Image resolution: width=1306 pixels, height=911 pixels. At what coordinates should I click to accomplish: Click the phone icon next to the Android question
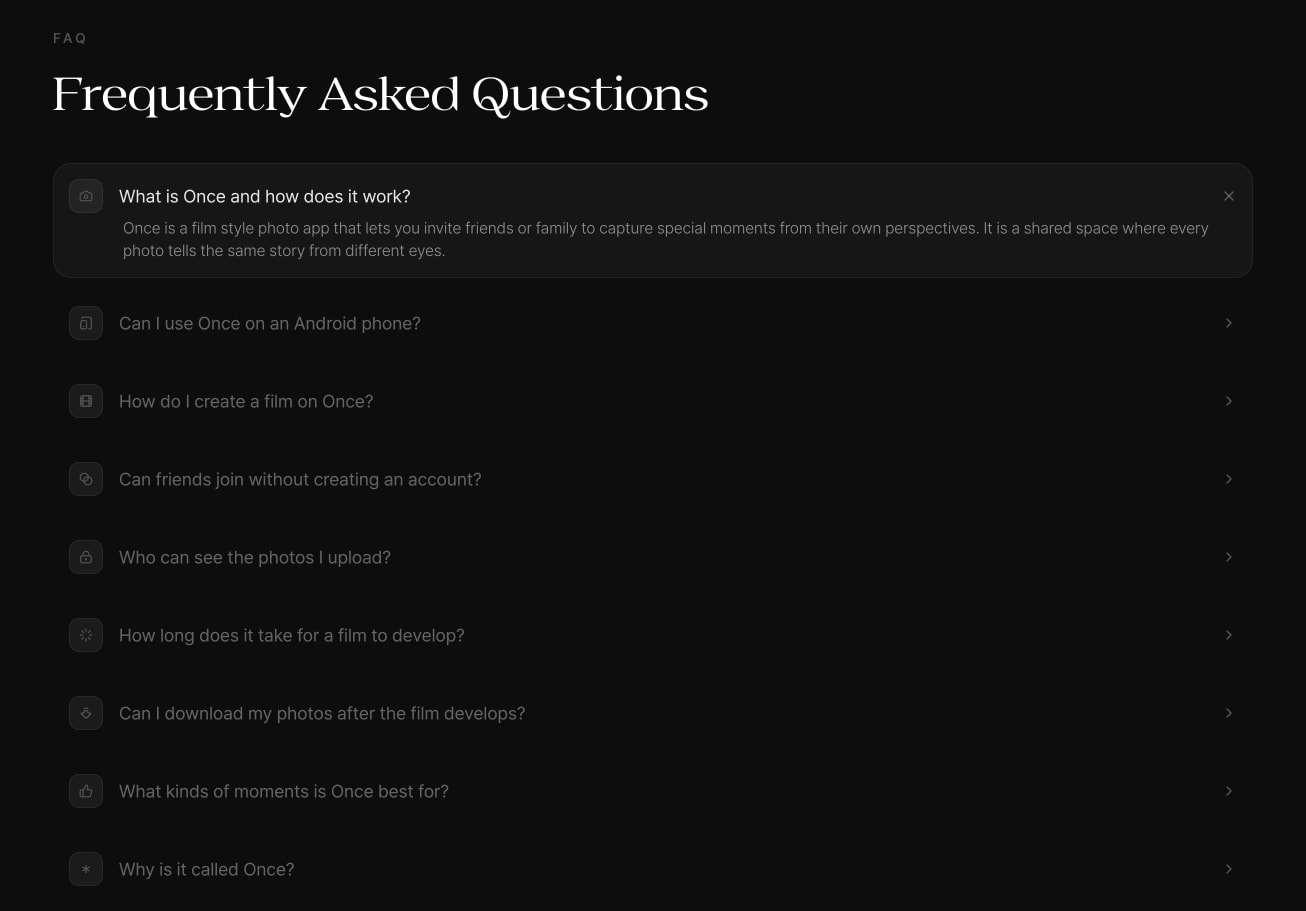pos(86,323)
